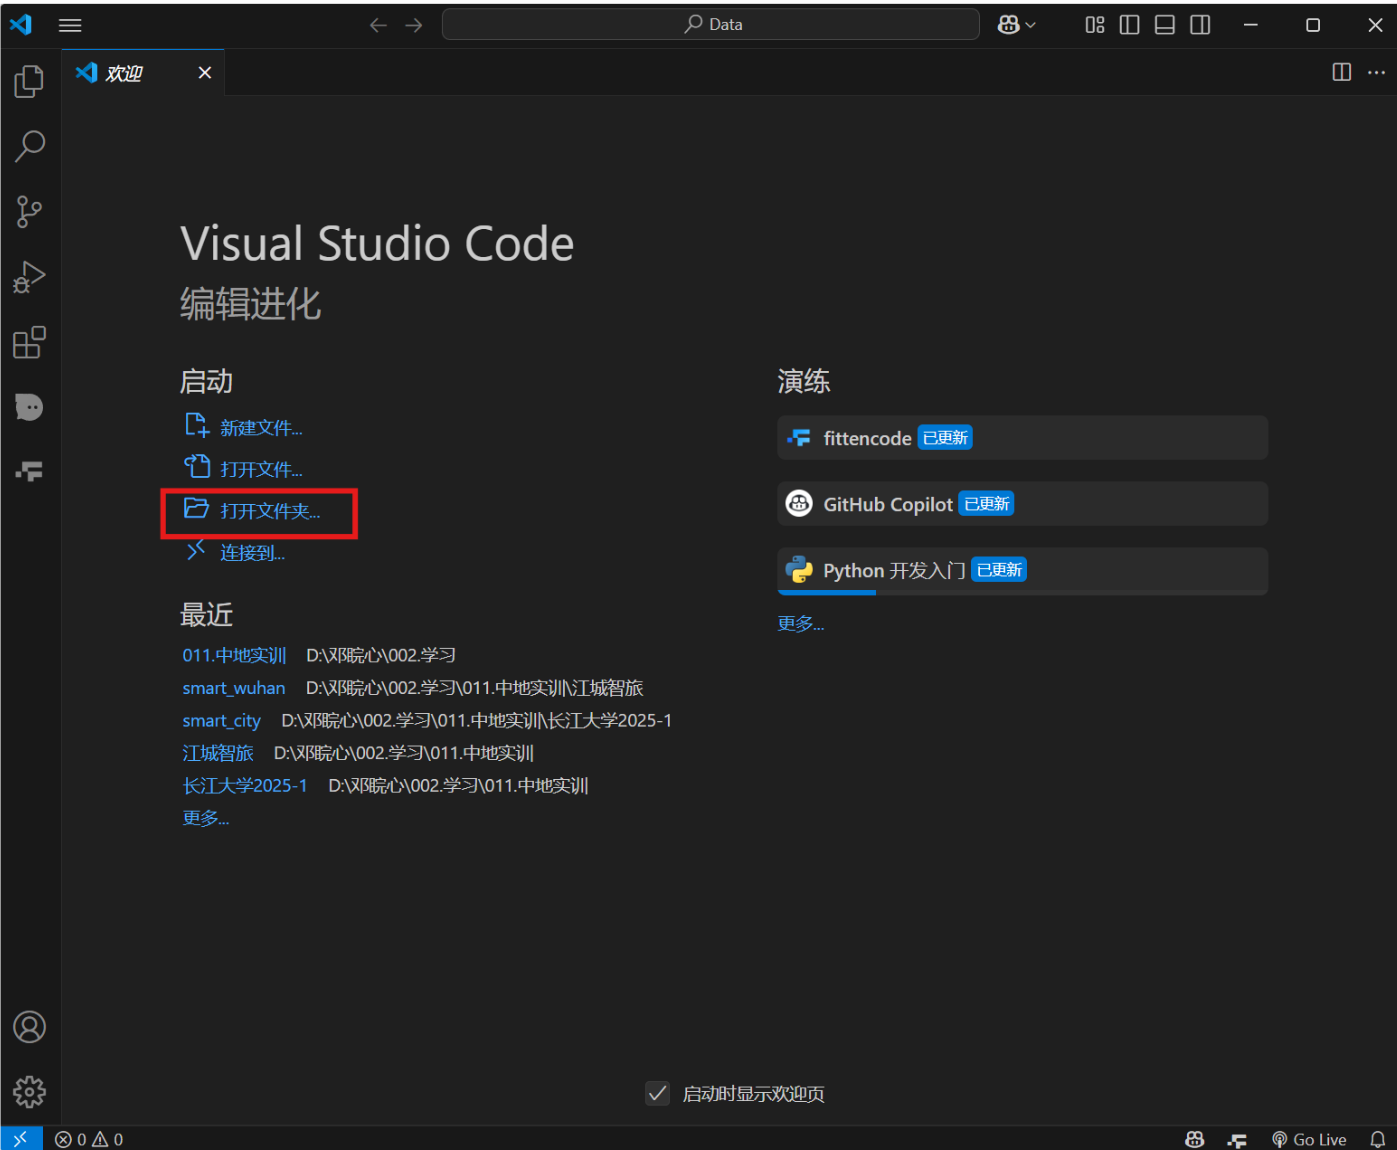Click path text D:\邓晥心\002.学习\011.中地实训\江城智旅
Screen dimensions: 1397x1150
pyautogui.click(x=474, y=688)
